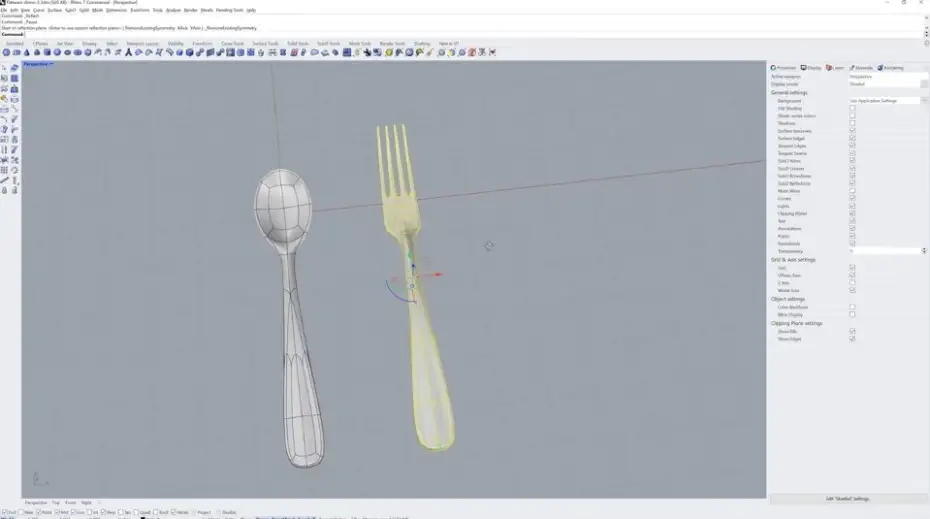
Task: Switch to the Drafting toolbar tab
Action: click(422, 44)
